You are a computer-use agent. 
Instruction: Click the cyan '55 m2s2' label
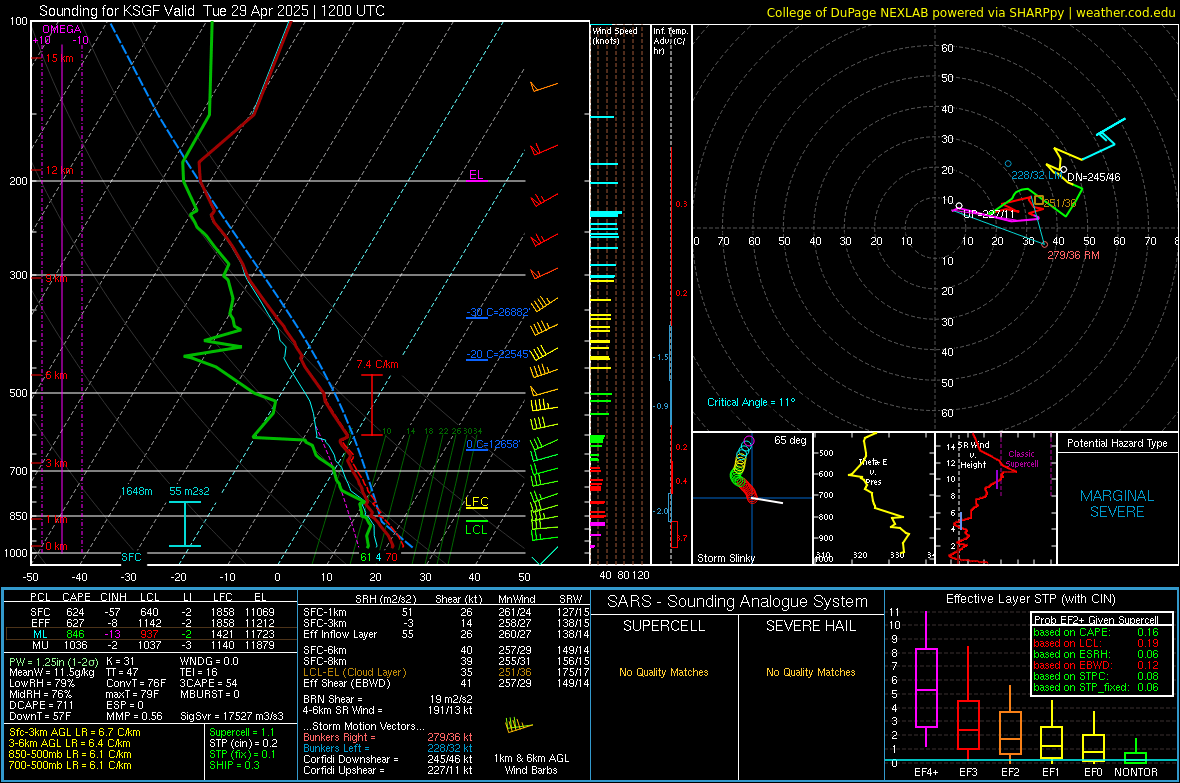189,491
